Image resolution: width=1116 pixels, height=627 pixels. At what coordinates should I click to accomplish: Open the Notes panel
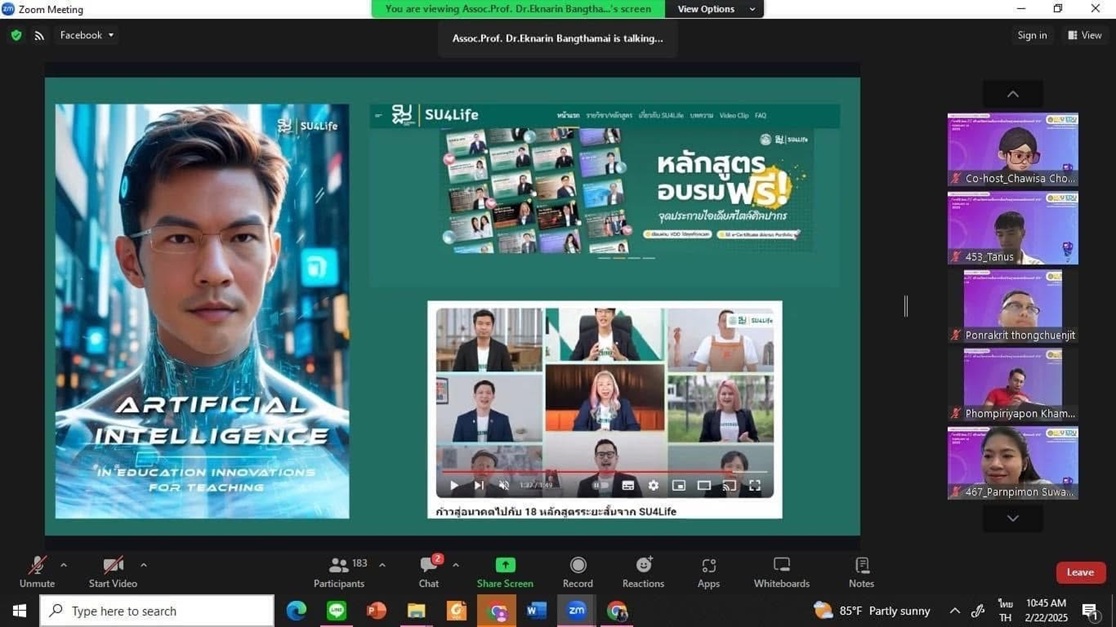pos(861,572)
